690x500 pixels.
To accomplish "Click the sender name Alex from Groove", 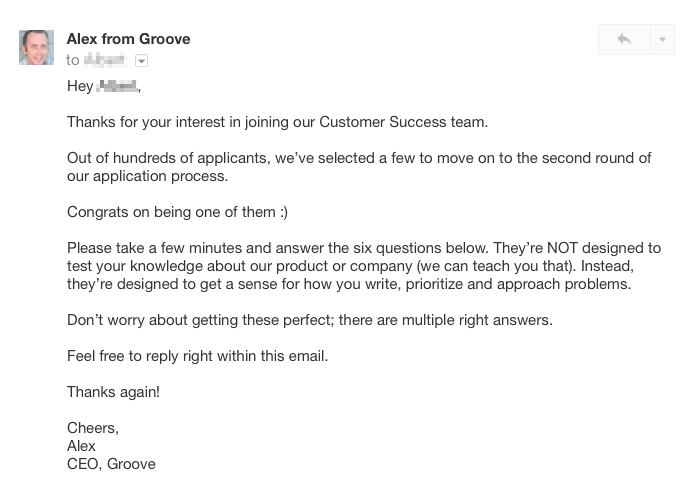I will point(128,39).
